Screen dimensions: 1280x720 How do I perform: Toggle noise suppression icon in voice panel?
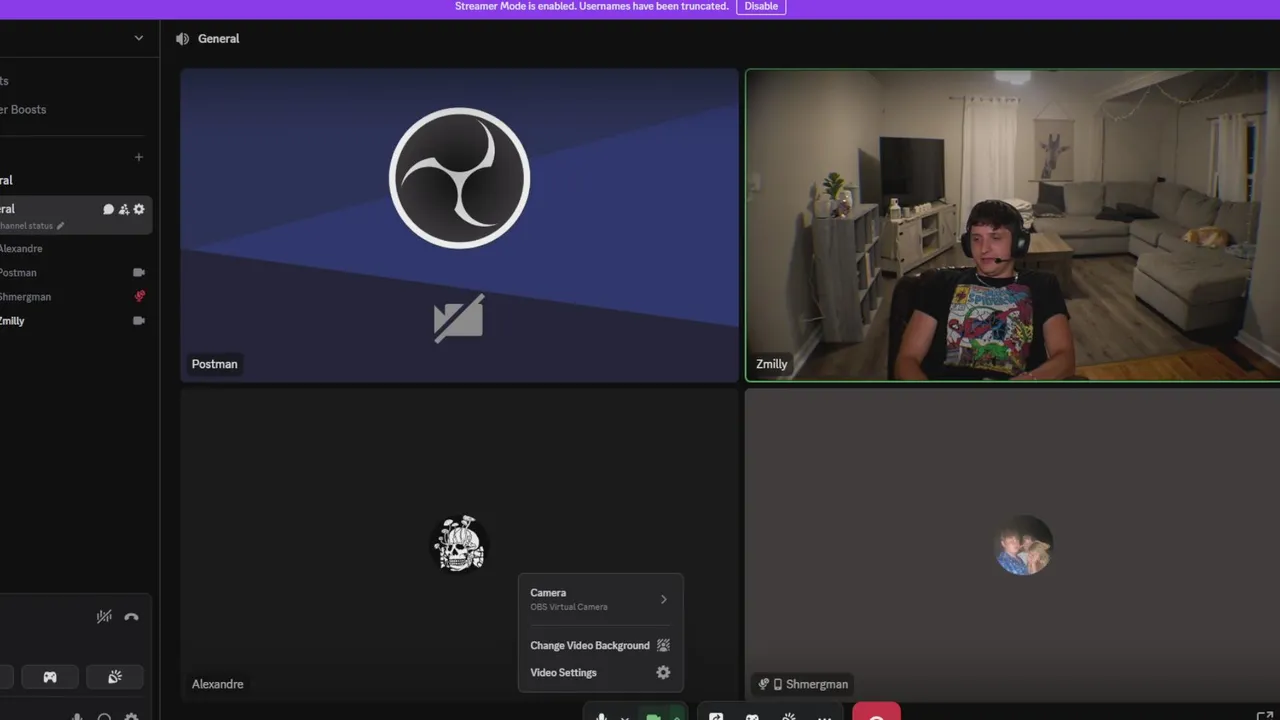(x=104, y=617)
